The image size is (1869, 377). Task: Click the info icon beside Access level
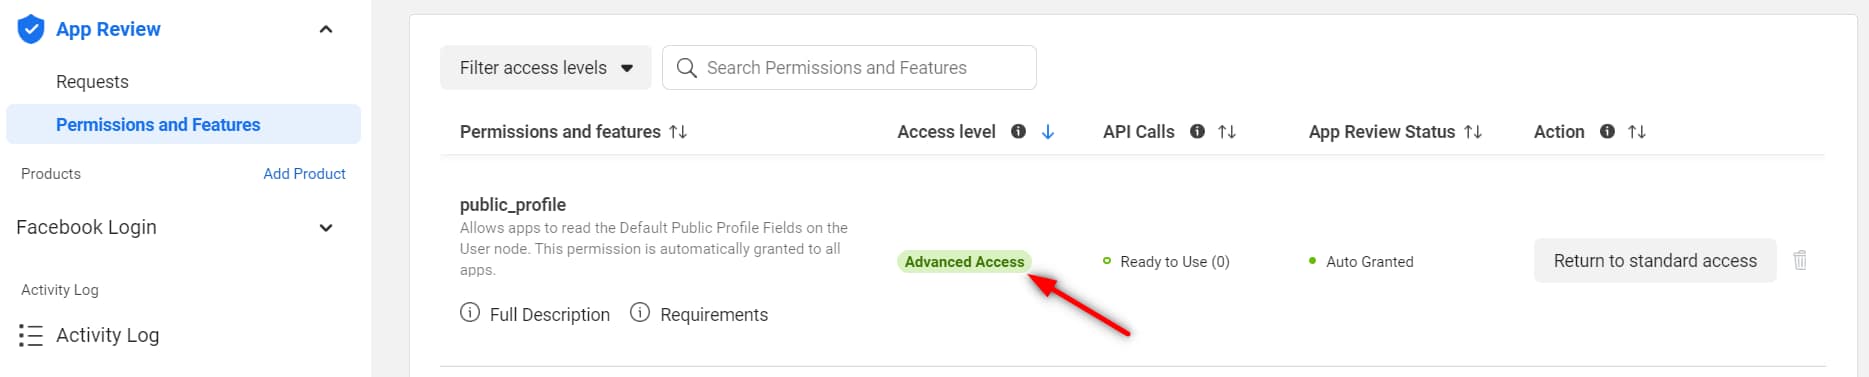point(1018,131)
